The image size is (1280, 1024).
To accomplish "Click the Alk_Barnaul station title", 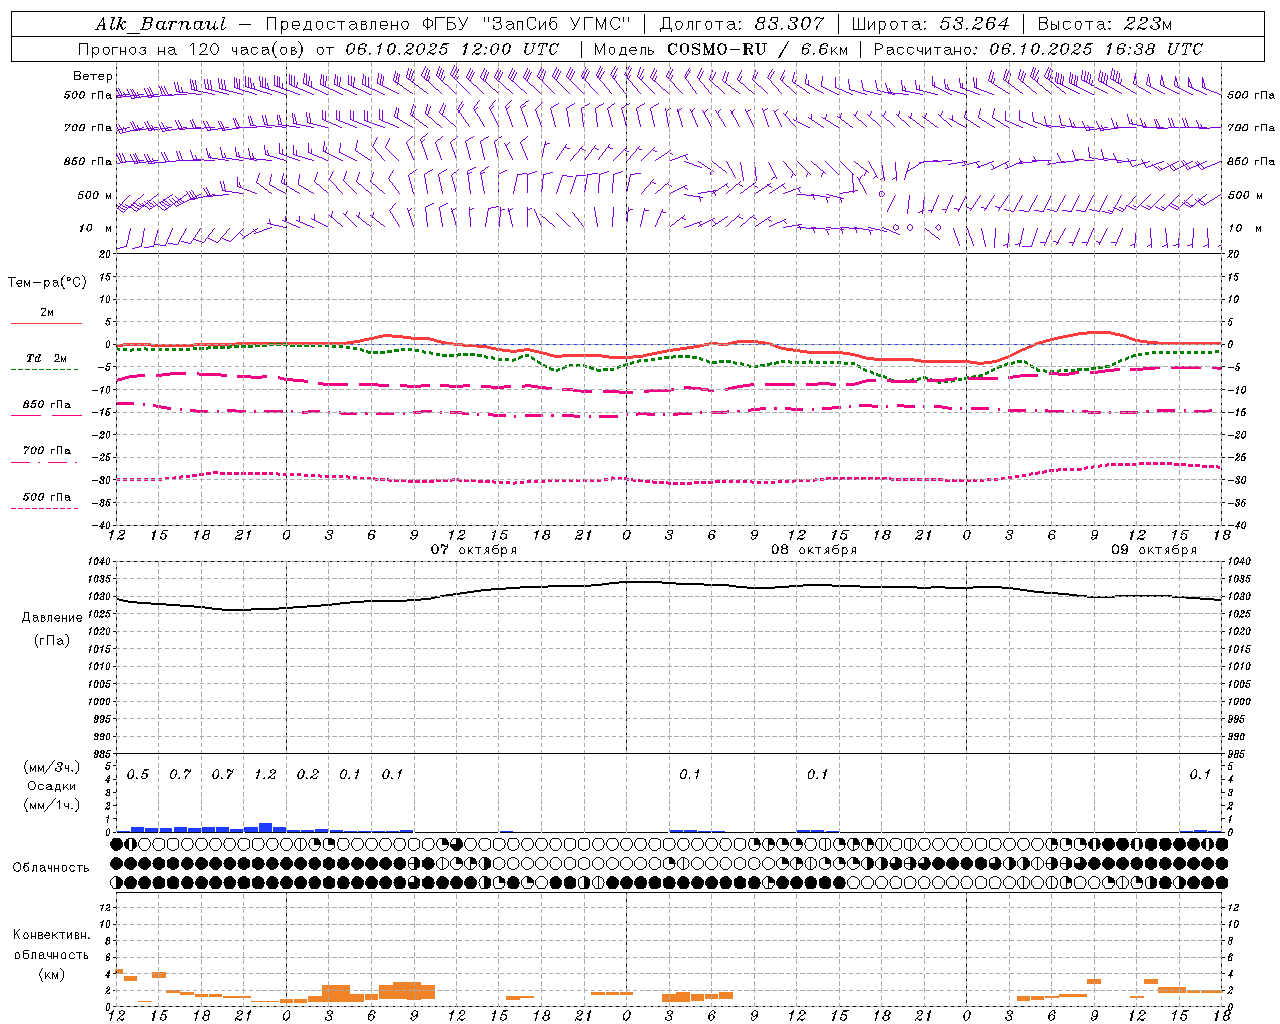I will click(x=161, y=24).
